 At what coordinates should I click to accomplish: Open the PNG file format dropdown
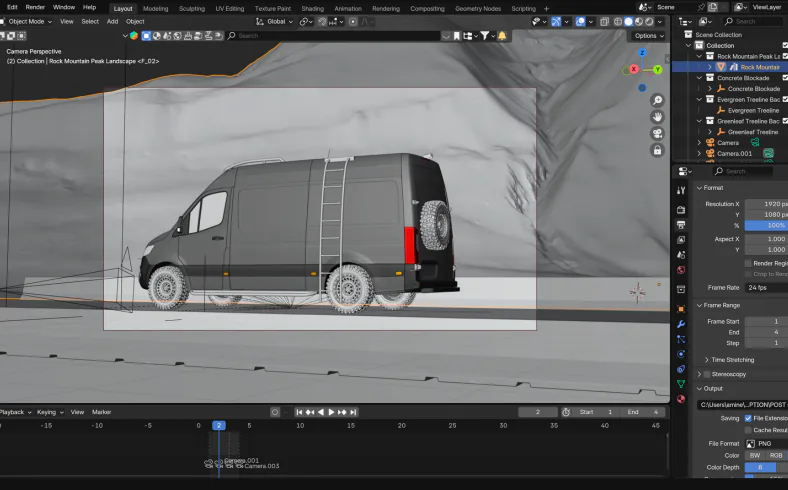pyautogui.click(x=766, y=444)
